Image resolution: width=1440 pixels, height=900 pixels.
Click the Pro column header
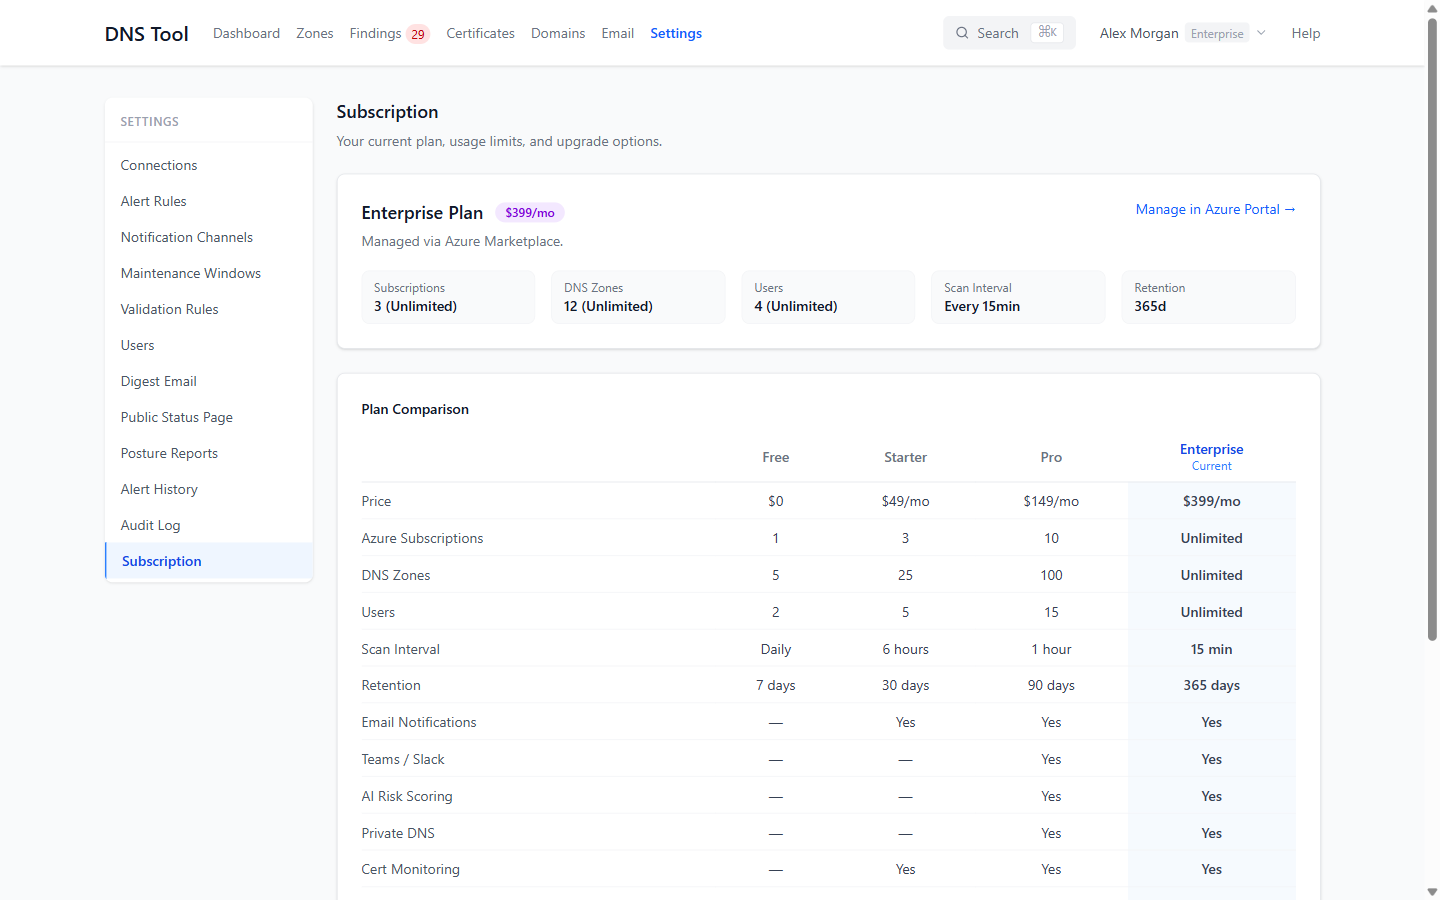pos(1051,457)
